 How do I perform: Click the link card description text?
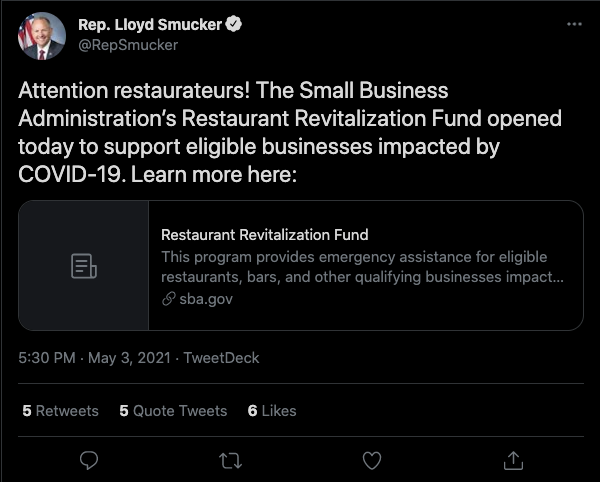pos(362,267)
